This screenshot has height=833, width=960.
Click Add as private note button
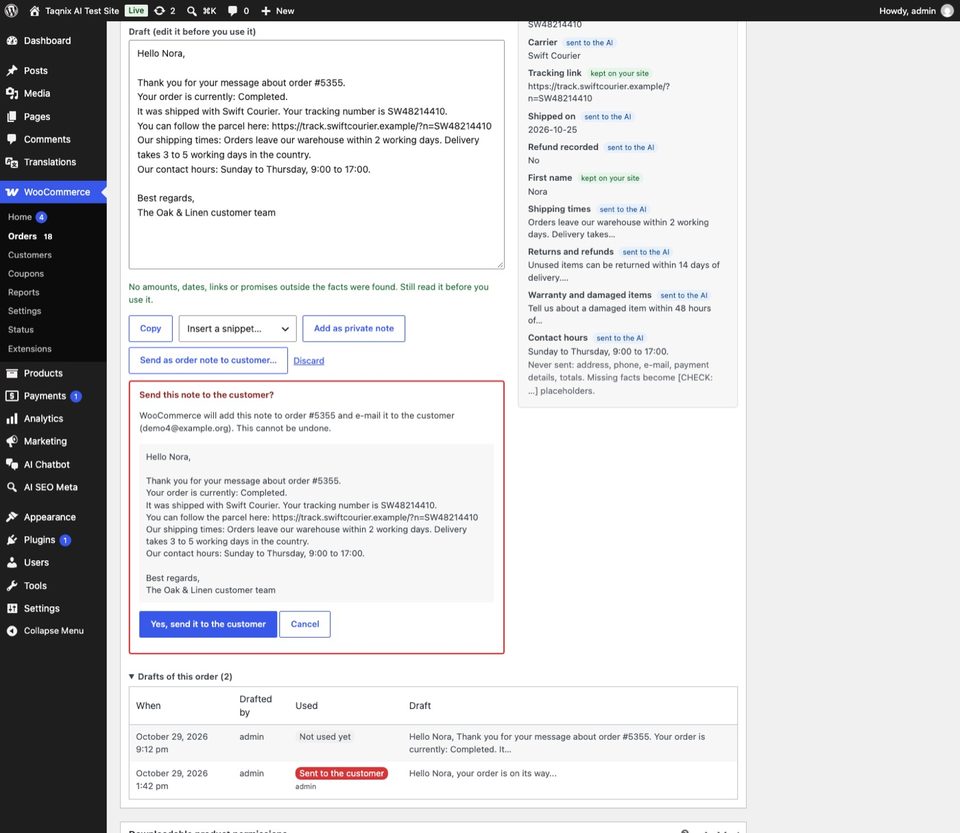[x=354, y=329]
